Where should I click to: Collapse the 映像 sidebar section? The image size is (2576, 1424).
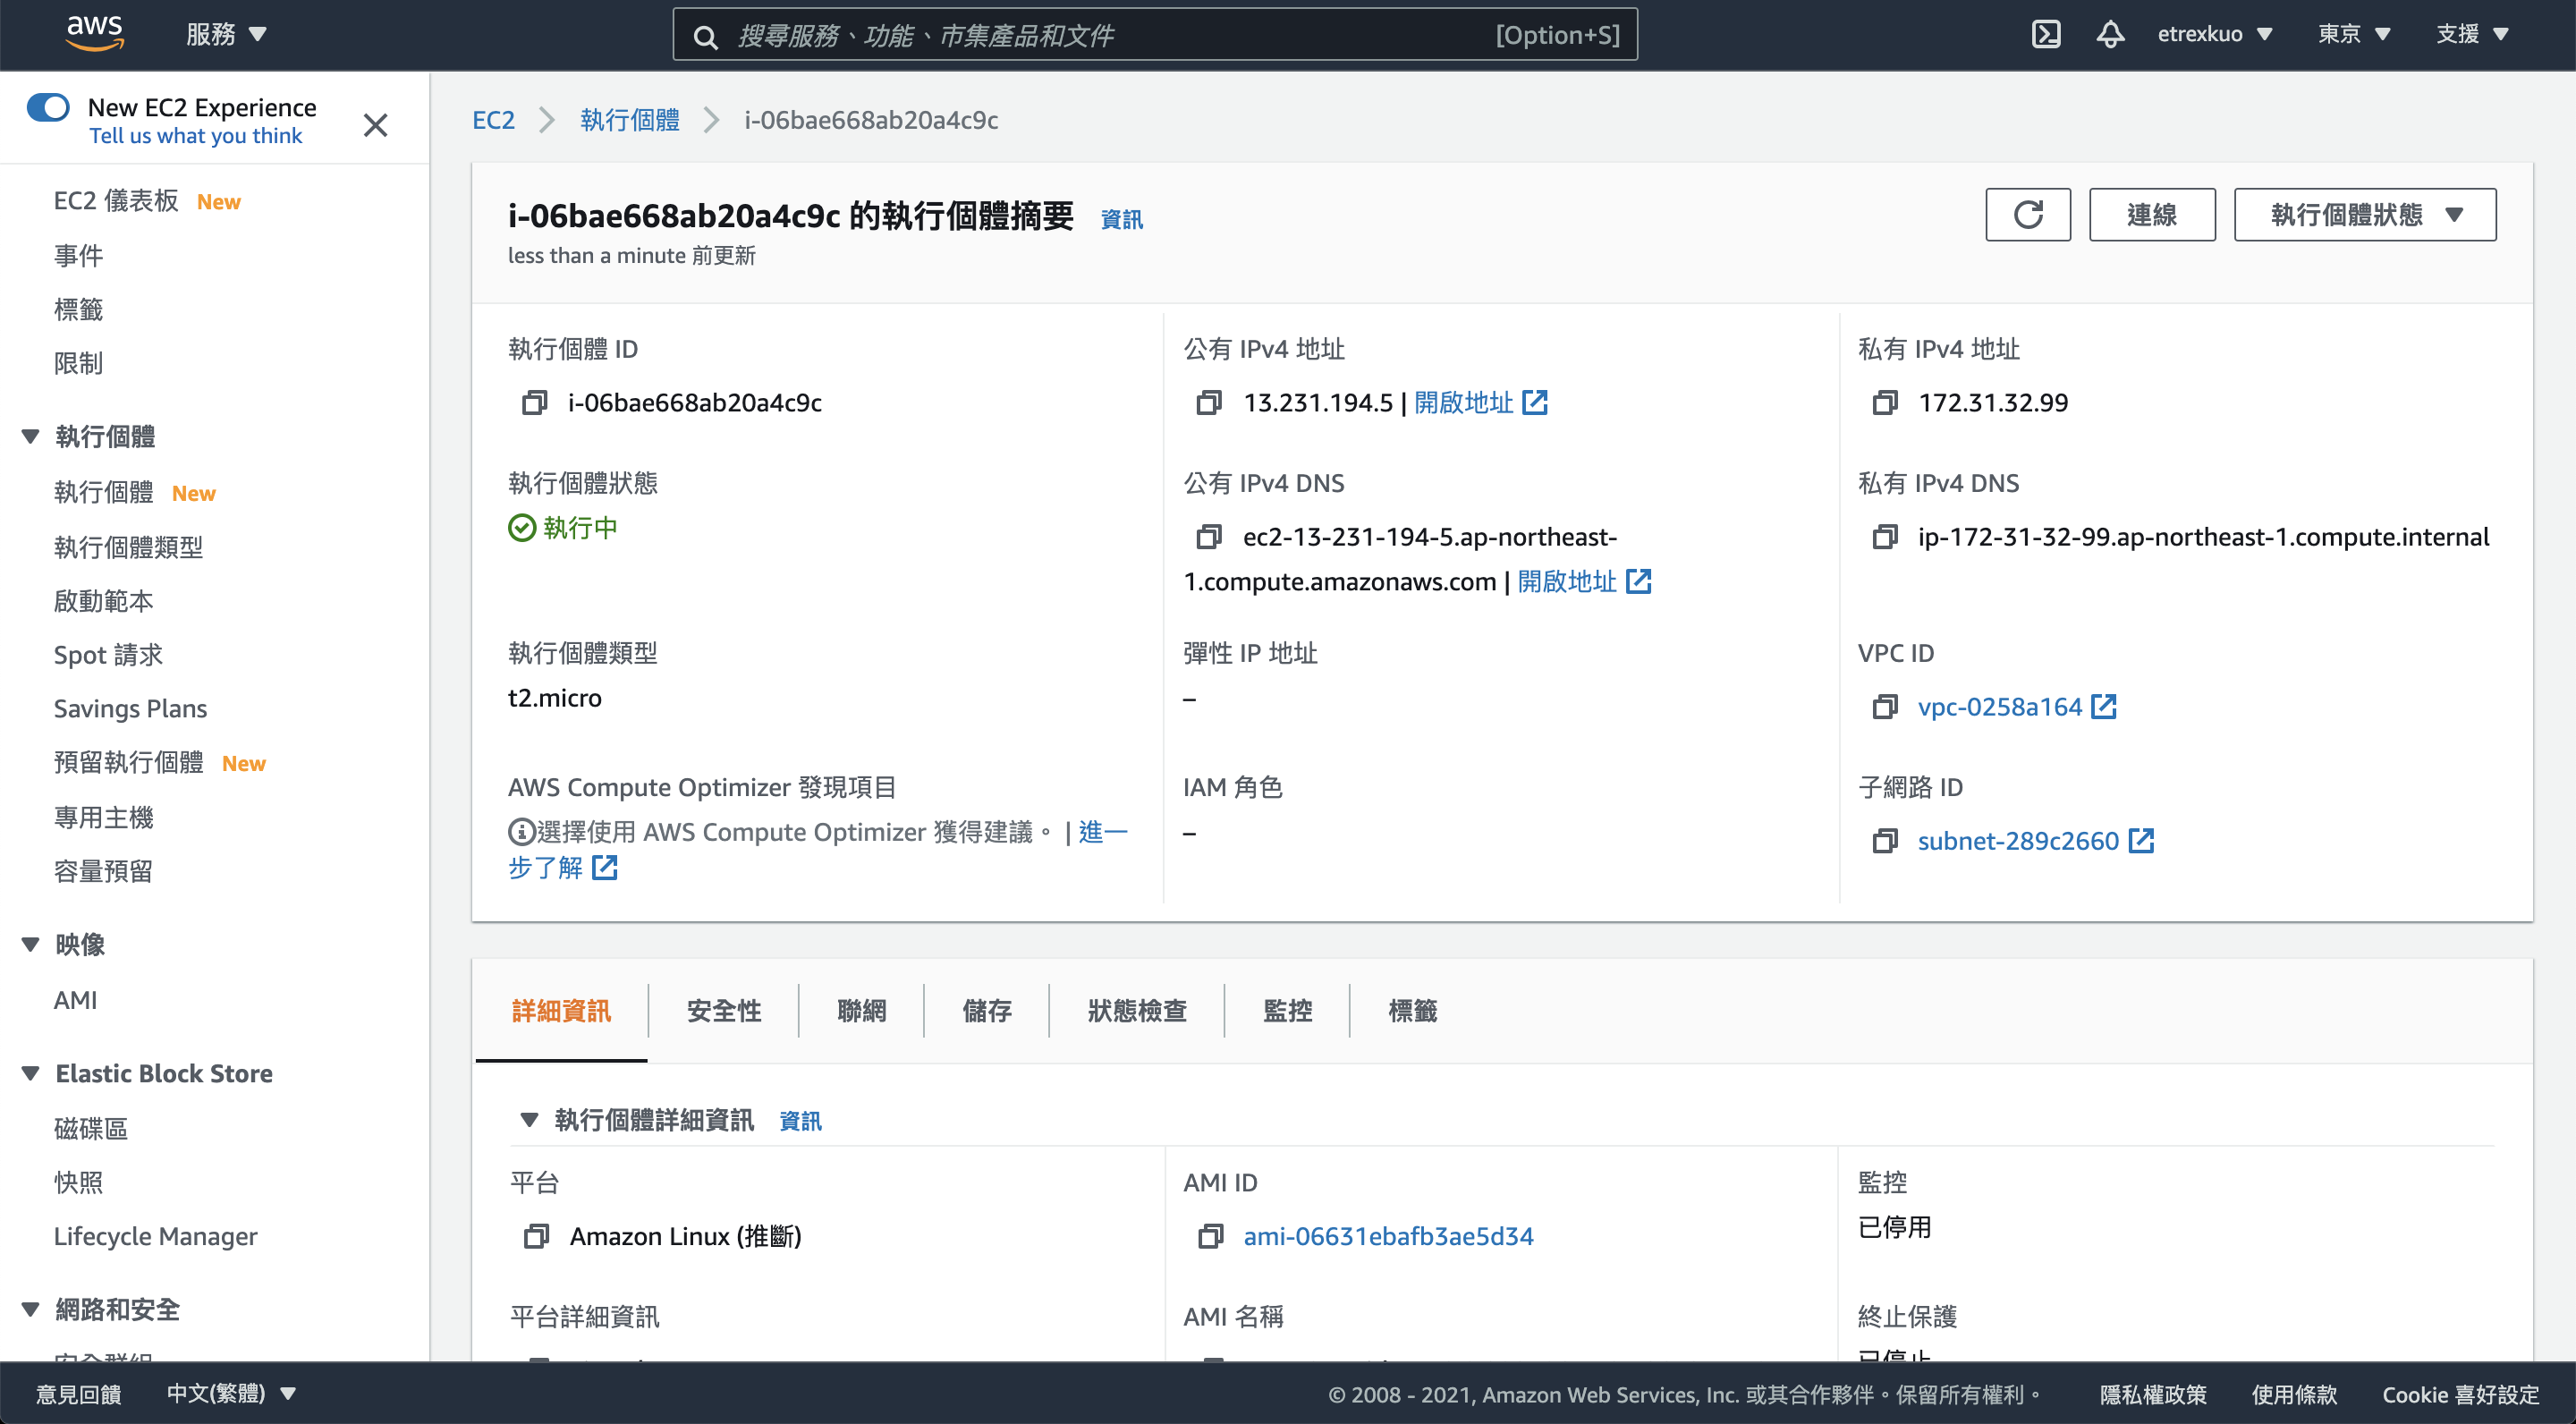click(30, 944)
